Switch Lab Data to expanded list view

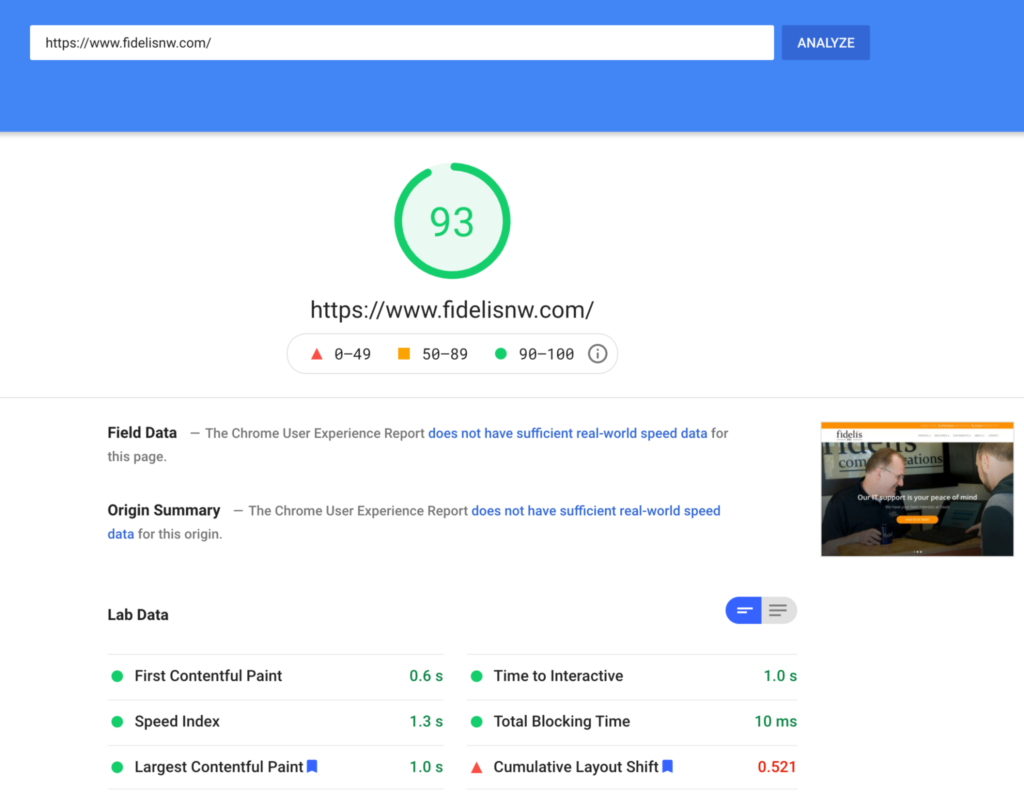coord(778,611)
